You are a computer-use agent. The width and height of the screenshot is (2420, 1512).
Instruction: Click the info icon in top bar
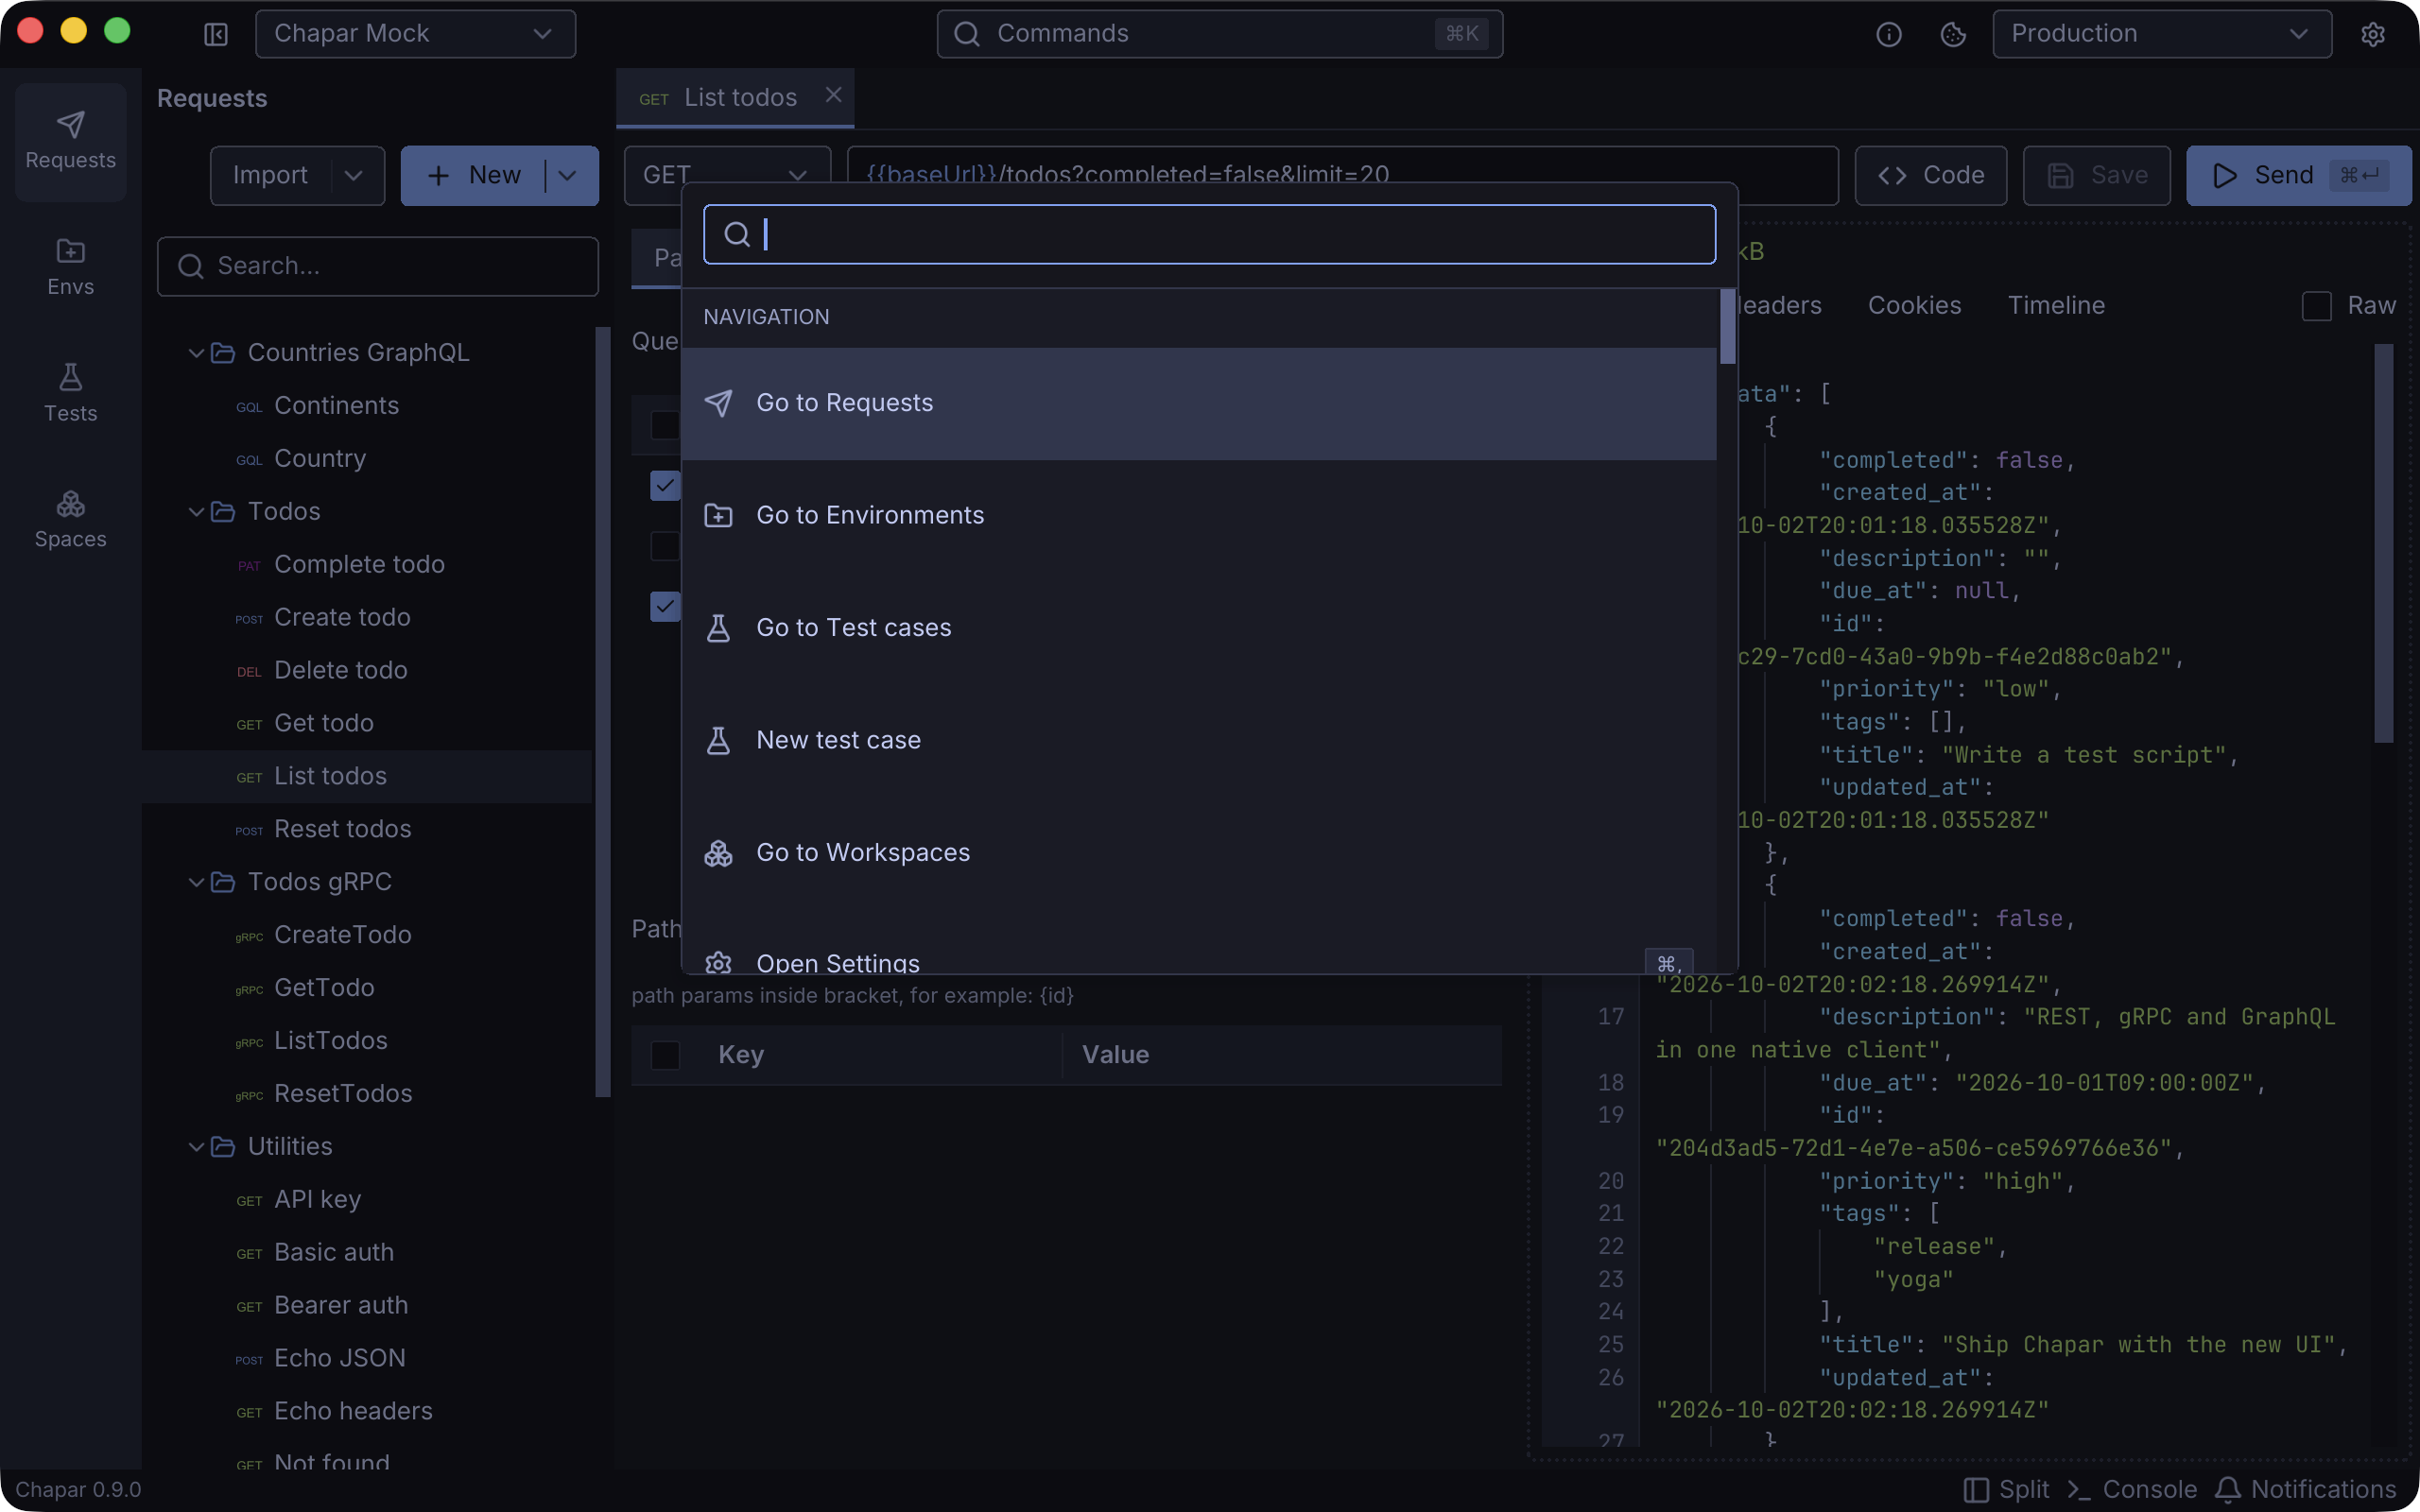(x=1888, y=34)
